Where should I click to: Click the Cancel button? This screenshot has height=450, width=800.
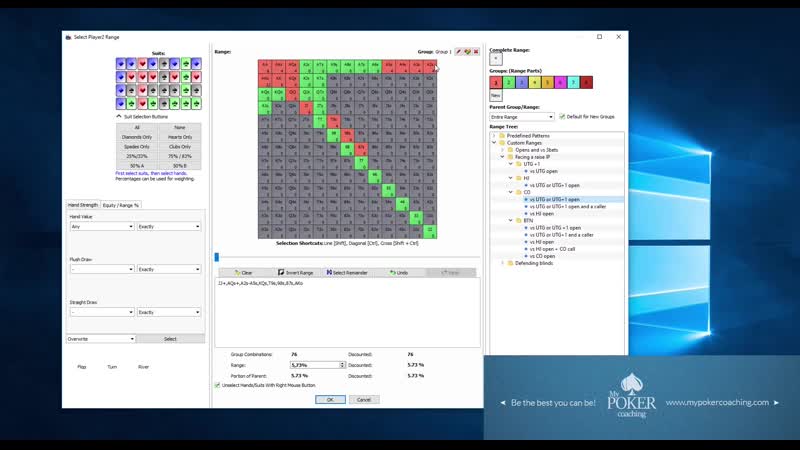point(364,399)
